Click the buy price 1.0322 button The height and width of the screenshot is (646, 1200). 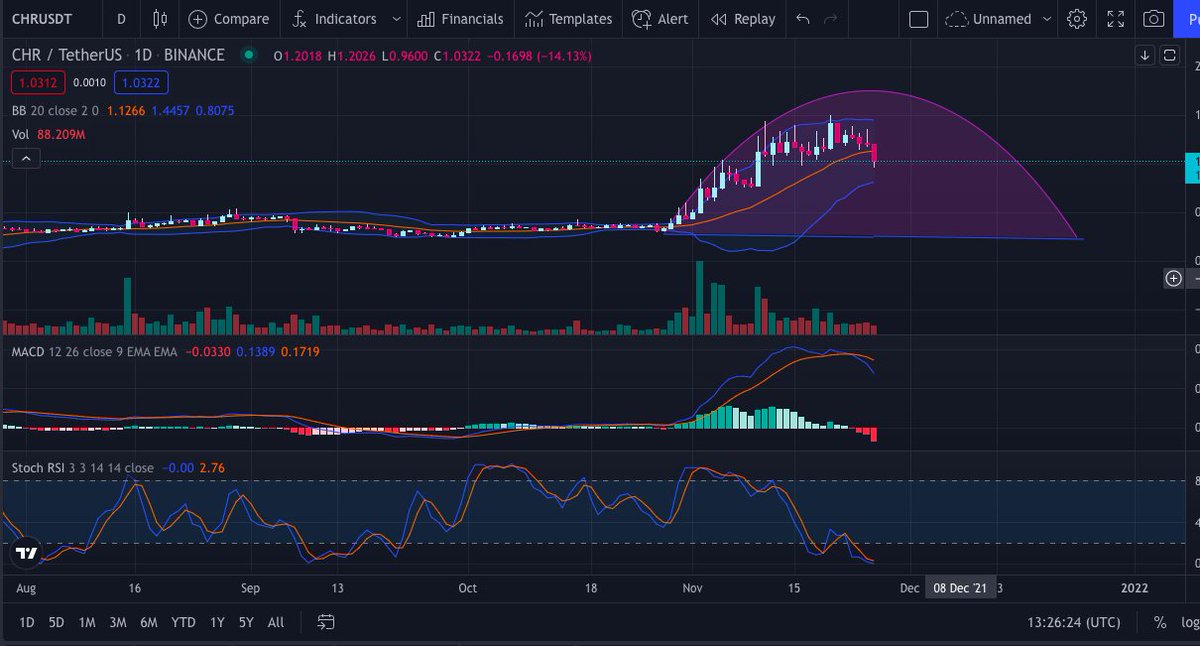[141, 83]
